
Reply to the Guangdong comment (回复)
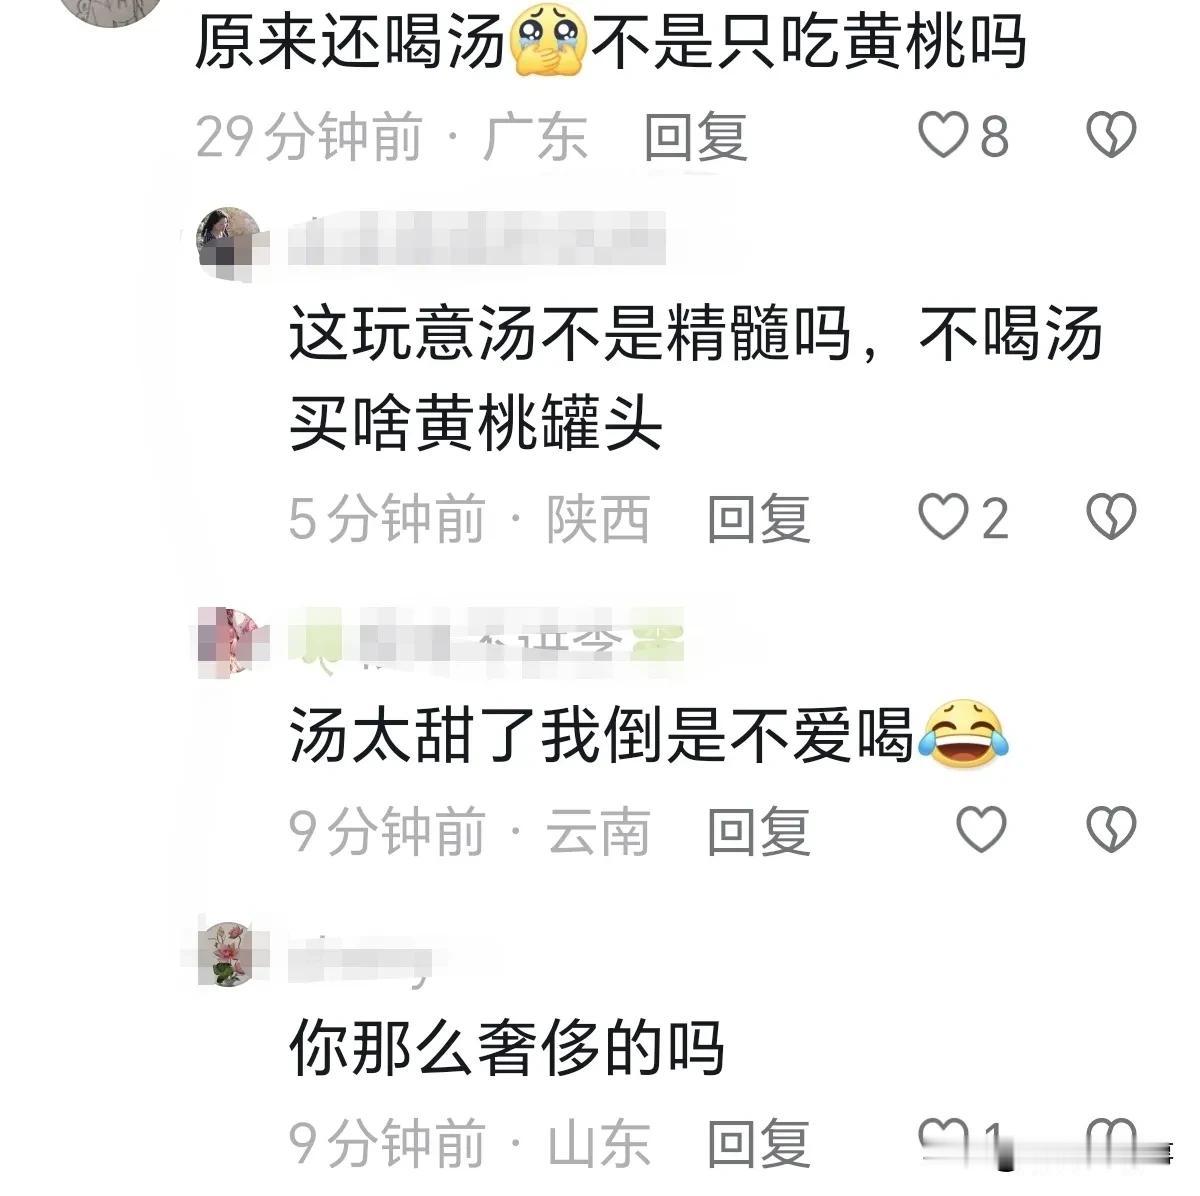point(696,137)
